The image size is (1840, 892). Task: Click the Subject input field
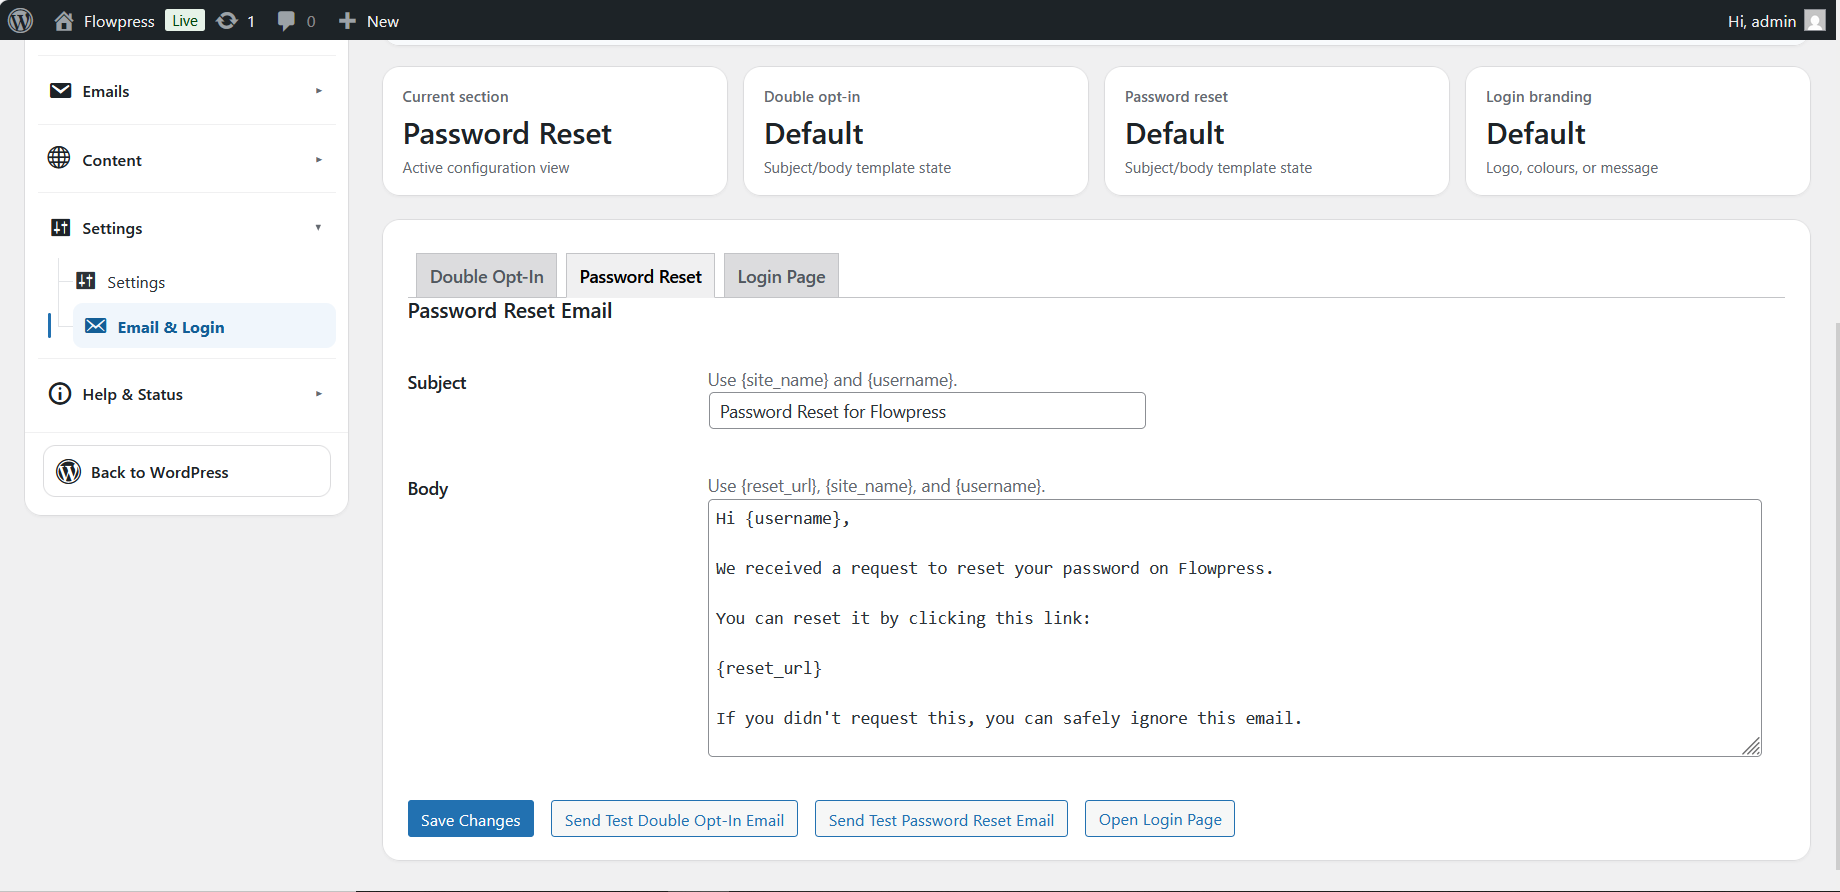(927, 411)
